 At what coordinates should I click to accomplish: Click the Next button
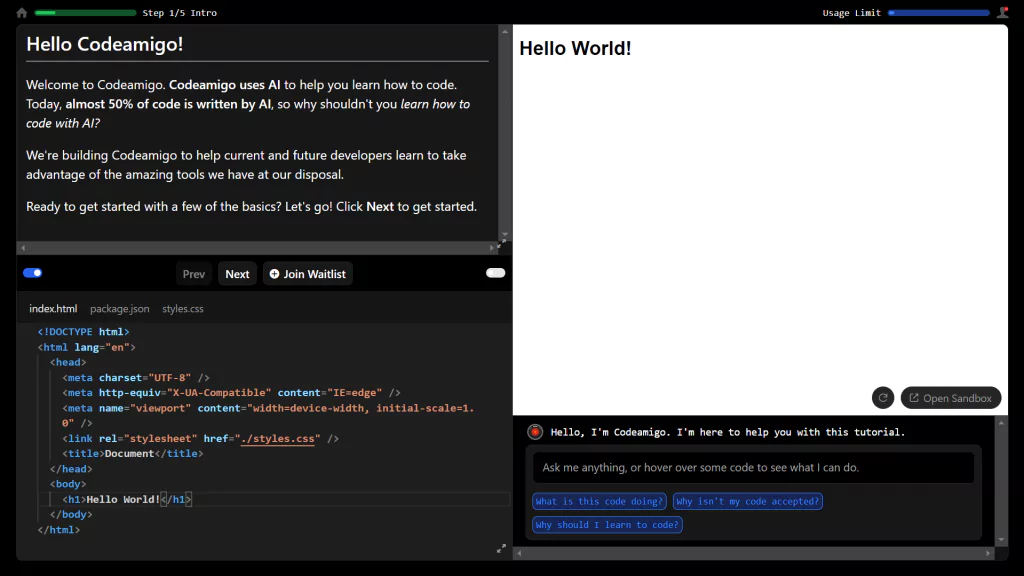(237, 274)
